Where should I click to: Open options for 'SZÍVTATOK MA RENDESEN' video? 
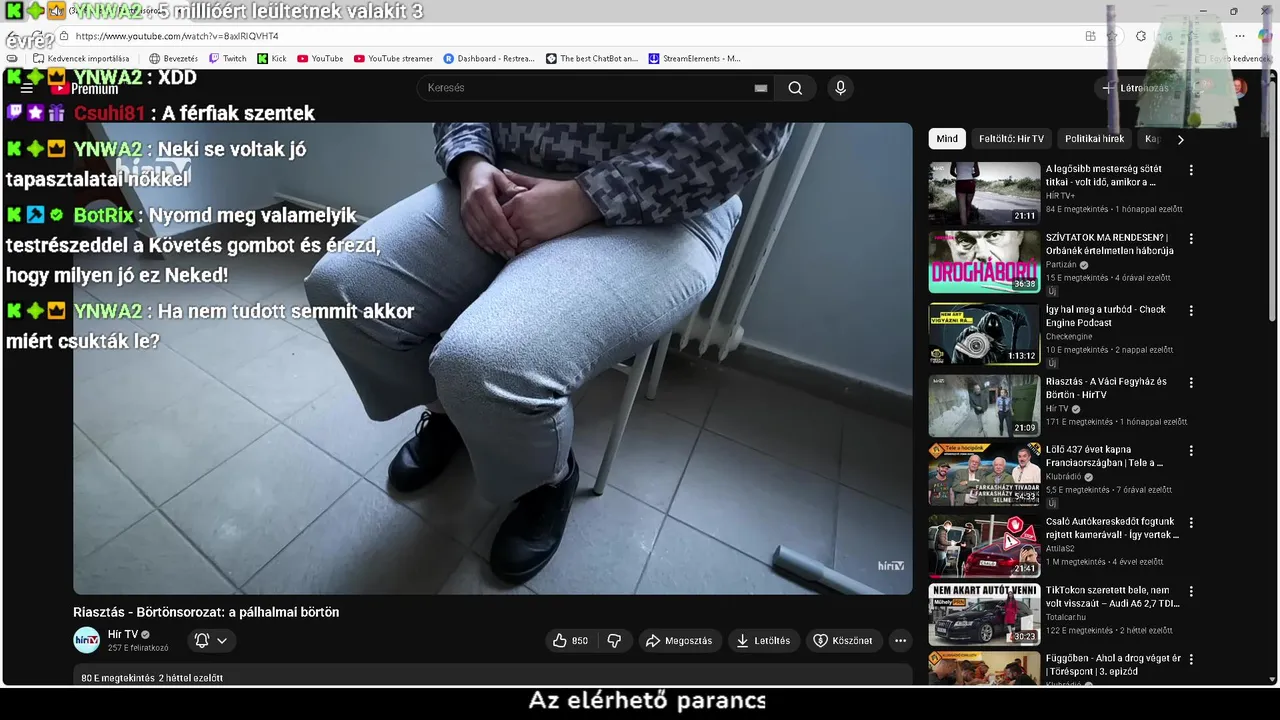[x=1191, y=239]
